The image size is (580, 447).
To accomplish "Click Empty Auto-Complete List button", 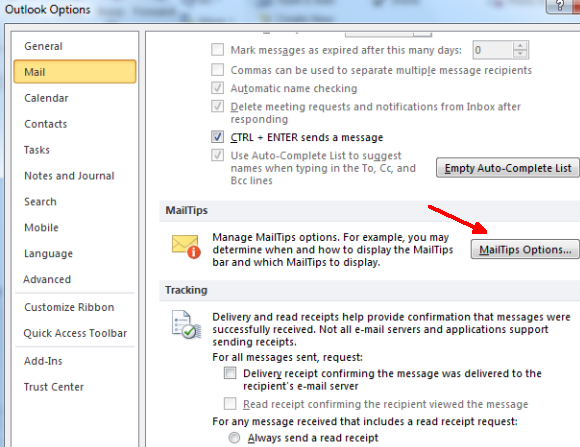I will (508, 168).
